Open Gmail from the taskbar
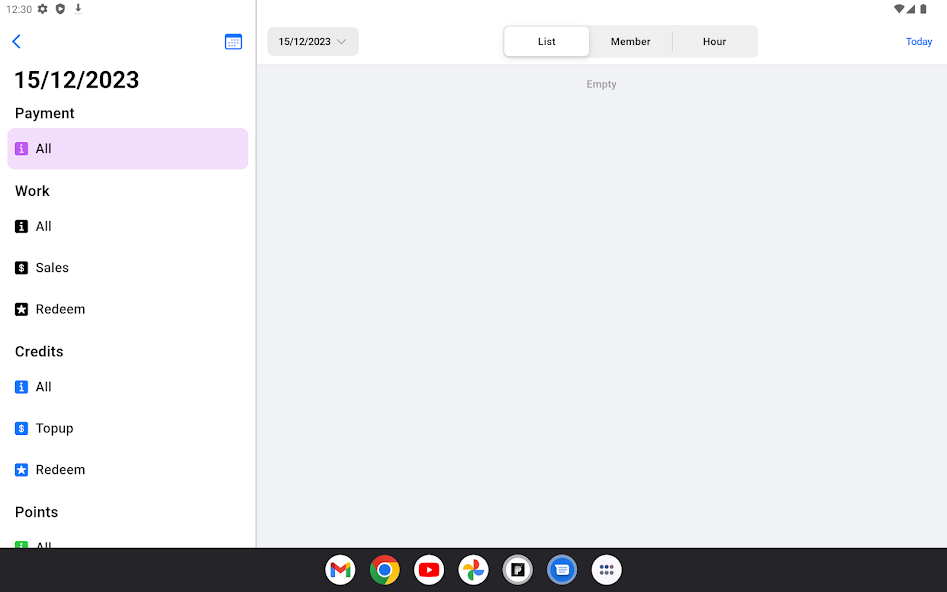The image size is (947, 592). [x=340, y=569]
